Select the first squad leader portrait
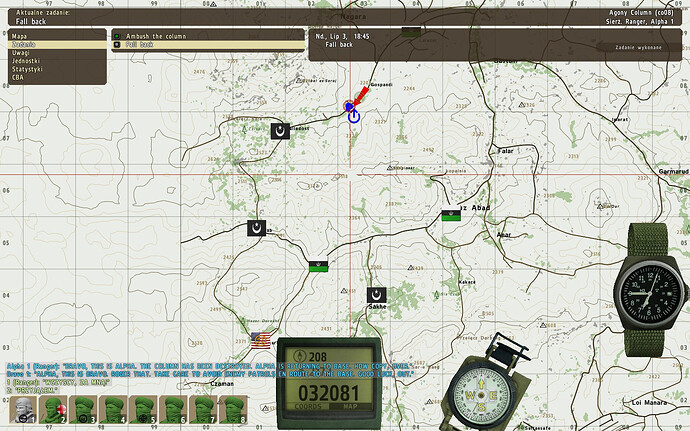This screenshot has width=690, height=431. pos(20,409)
